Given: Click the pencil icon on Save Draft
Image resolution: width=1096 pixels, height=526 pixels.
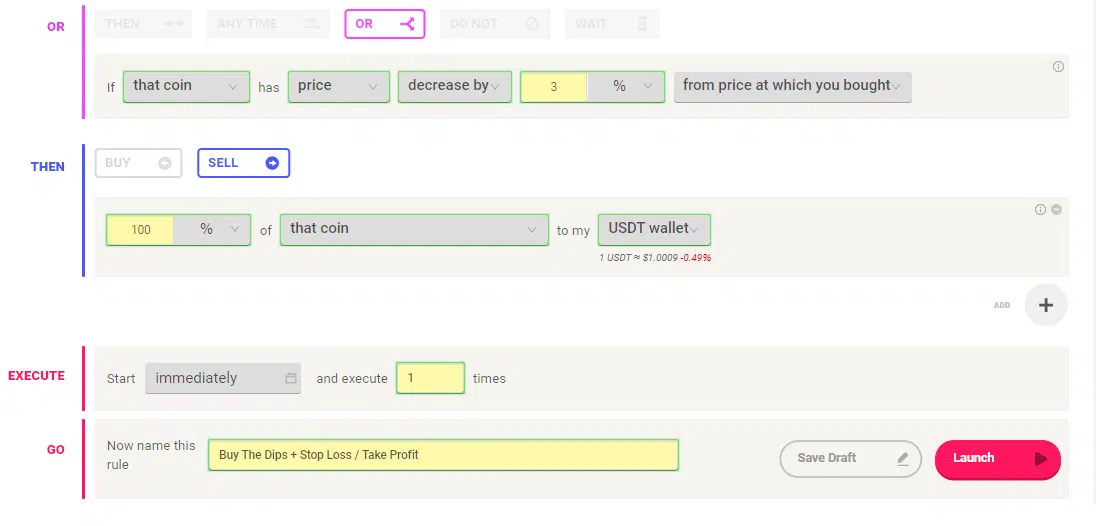Looking at the screenshot, I should pyautogui.click(x=902, y=458).
